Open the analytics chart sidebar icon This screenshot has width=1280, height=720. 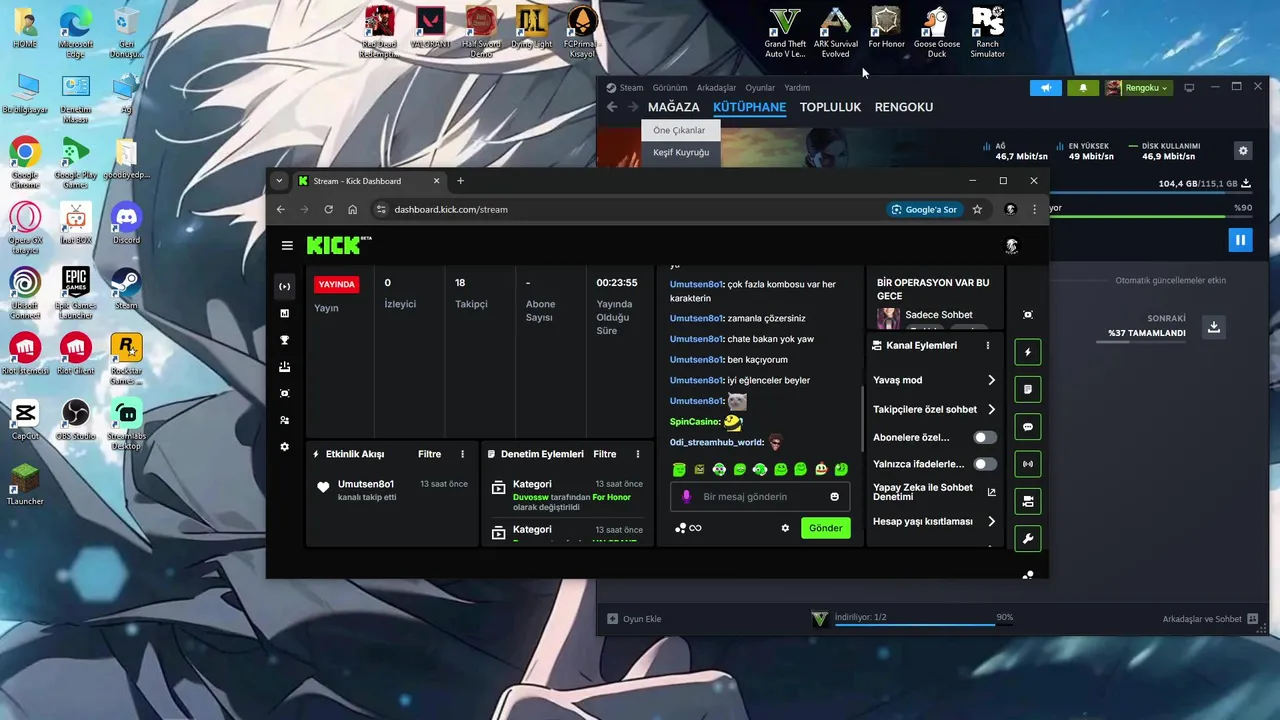point(284,313)
